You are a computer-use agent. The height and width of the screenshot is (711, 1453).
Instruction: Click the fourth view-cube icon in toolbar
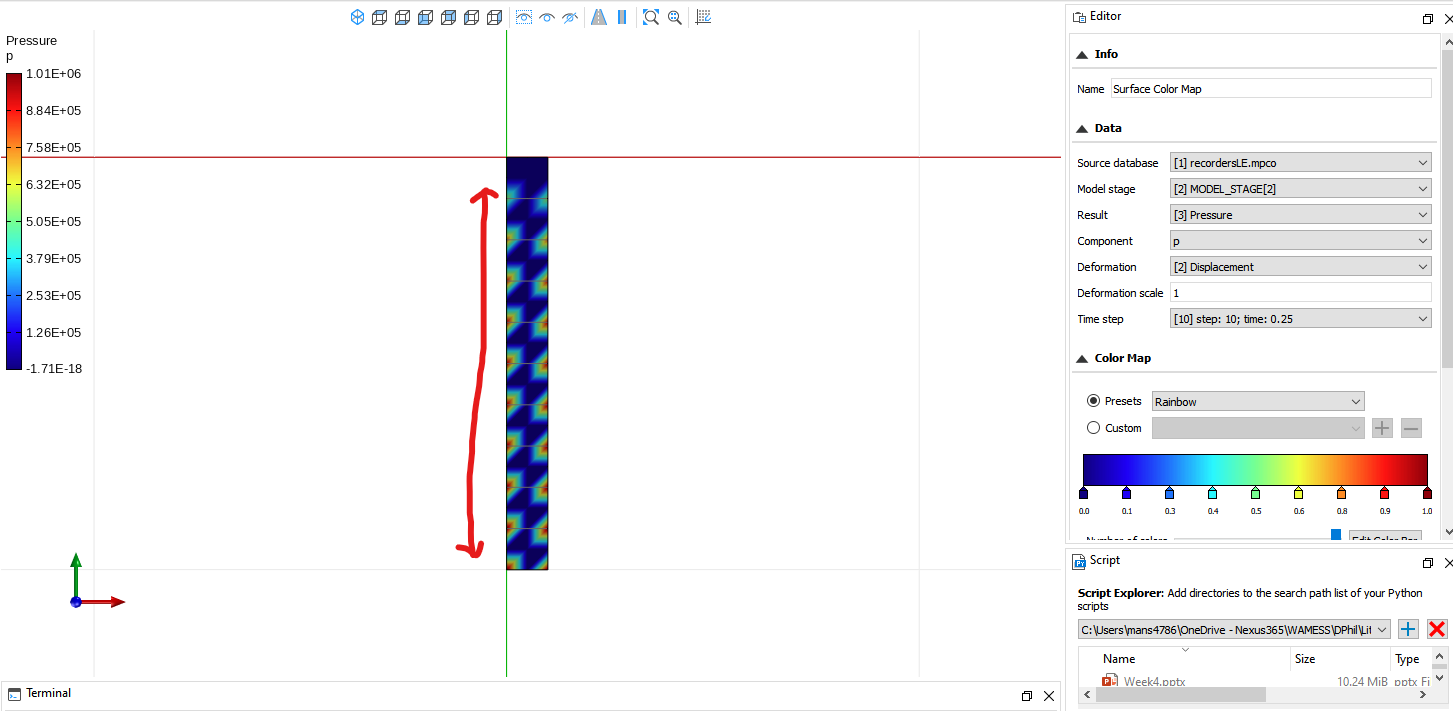(425, 17)
